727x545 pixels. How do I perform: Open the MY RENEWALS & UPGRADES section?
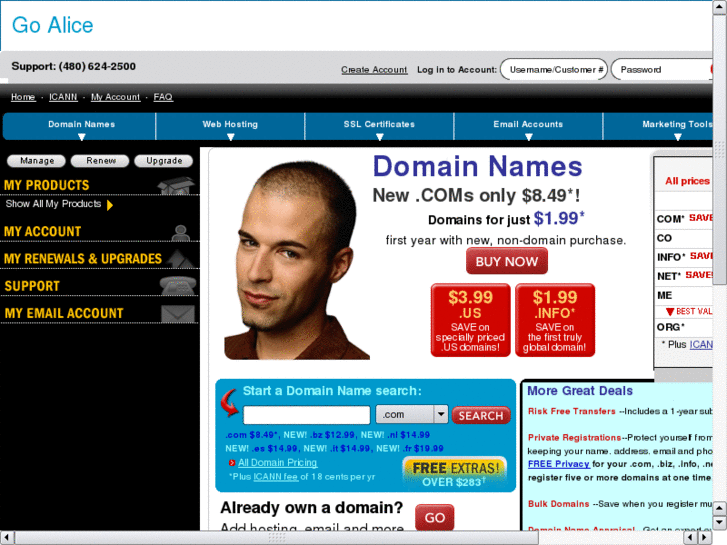[83, 259]
